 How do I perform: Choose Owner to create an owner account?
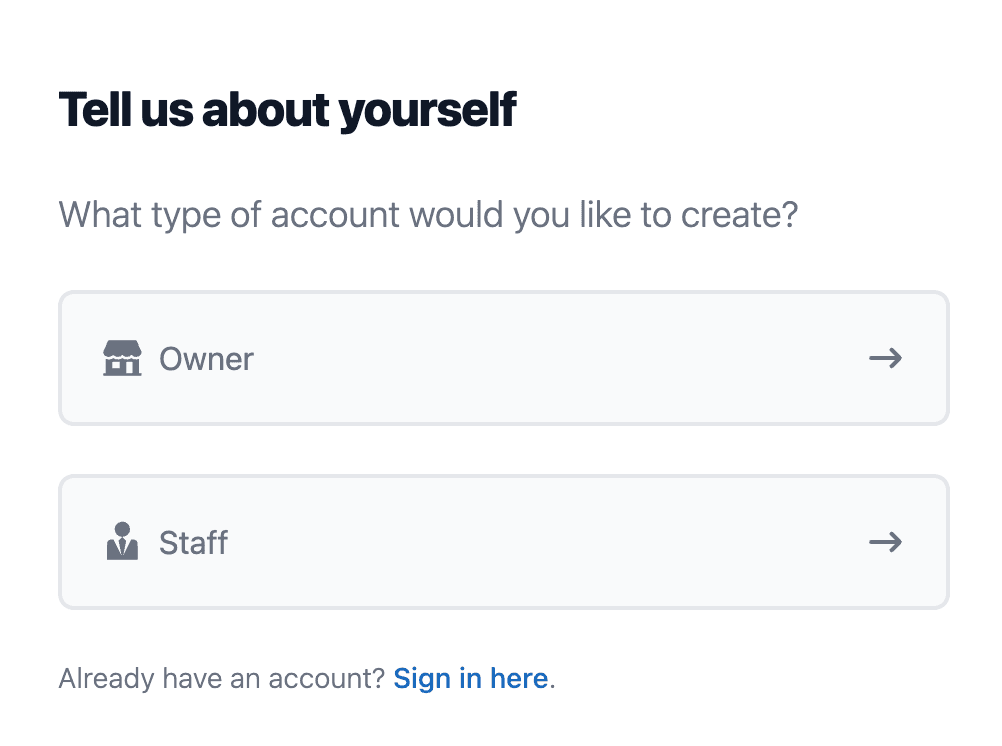click(x=504, y=358)
